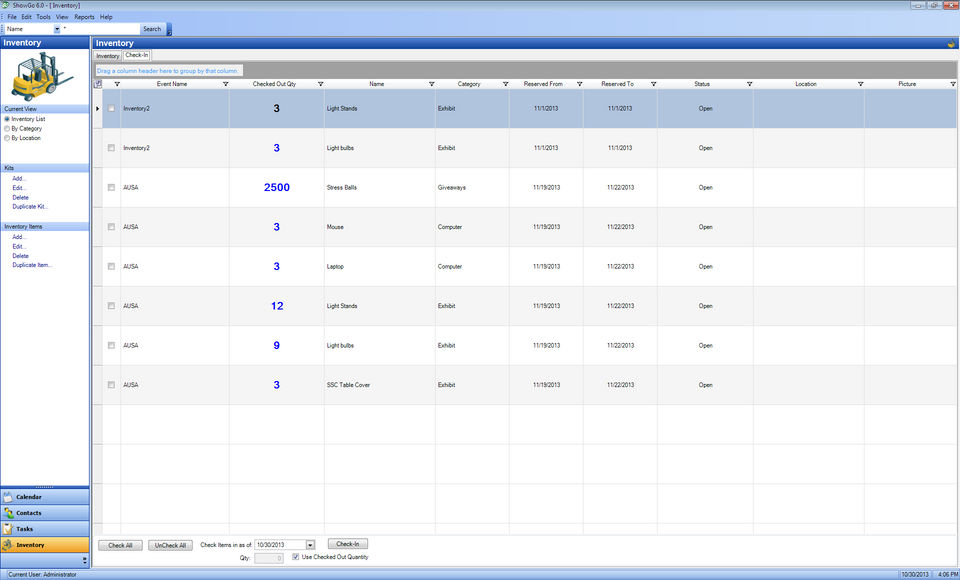Open the filter for Picture column
Viewport: 960px width, 580px height.
tap(953, 84)
